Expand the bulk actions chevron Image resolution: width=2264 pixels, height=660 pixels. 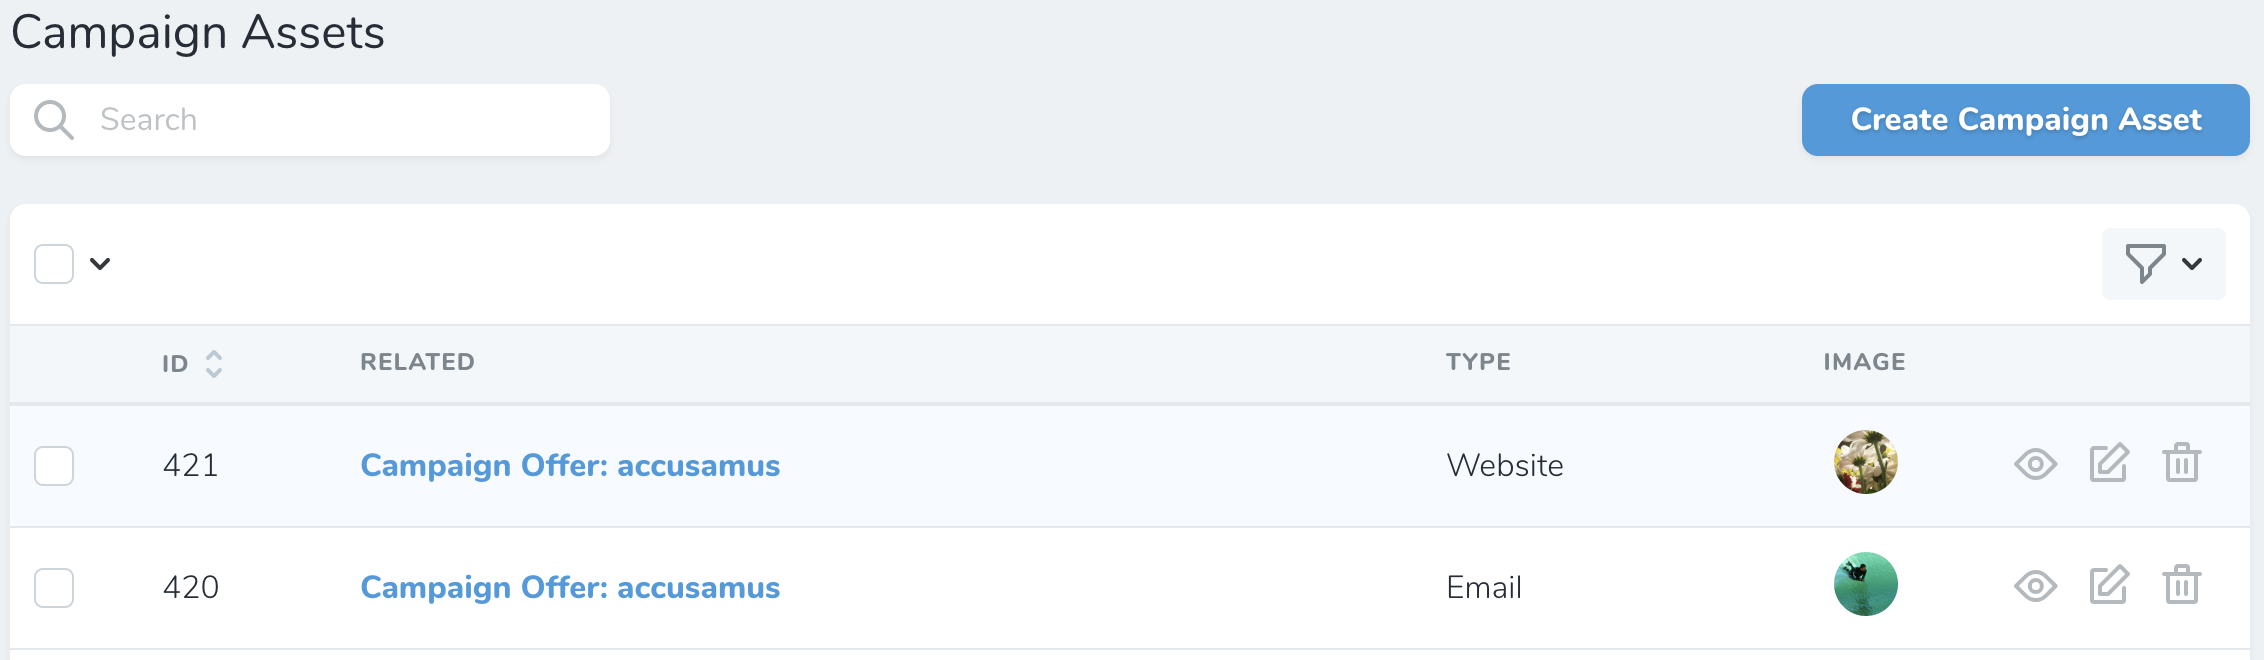(x=97, y=264)
